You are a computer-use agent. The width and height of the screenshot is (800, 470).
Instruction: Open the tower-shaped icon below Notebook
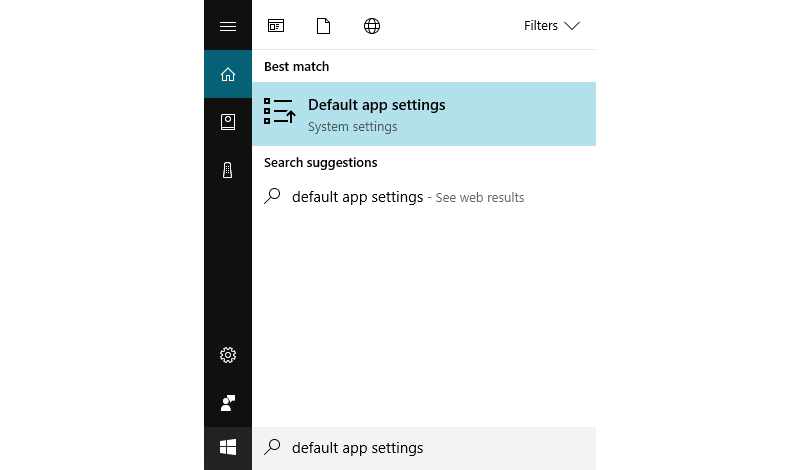pyautogui.click(x=228, y=170)
